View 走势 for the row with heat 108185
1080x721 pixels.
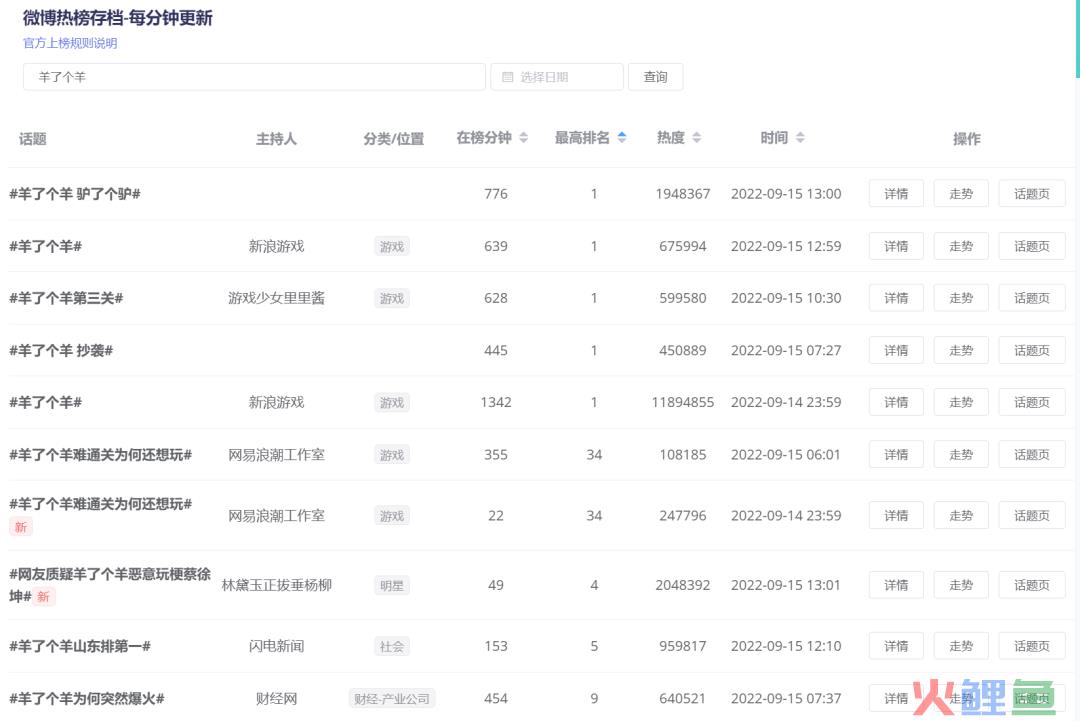click(x=961, y=454)
